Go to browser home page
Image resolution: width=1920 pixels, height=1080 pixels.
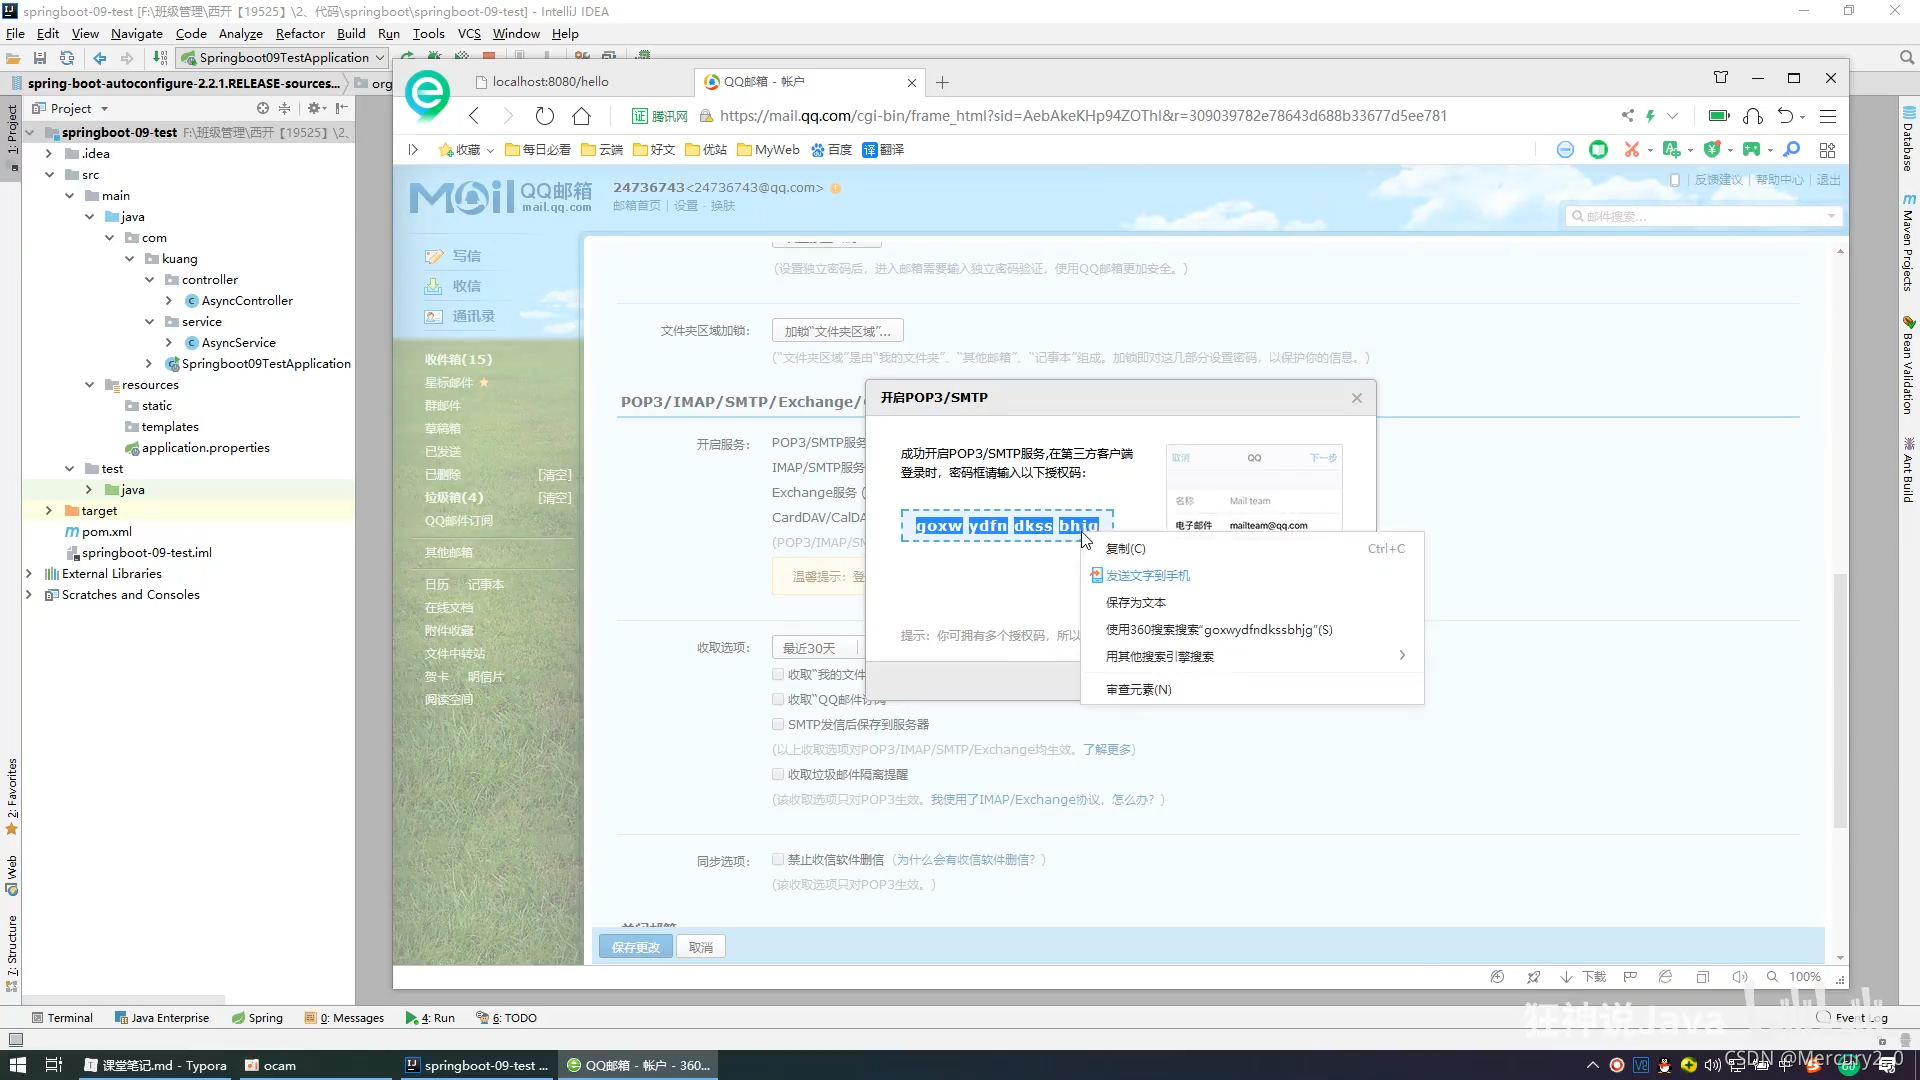pyautogui.click(x=581, y=116)
